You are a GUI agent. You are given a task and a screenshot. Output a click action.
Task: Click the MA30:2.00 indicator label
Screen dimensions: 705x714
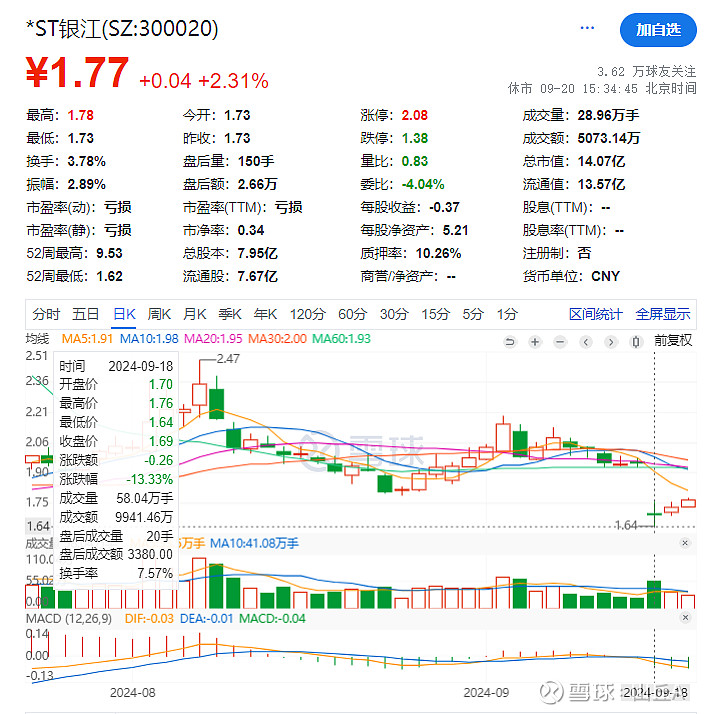277,339
